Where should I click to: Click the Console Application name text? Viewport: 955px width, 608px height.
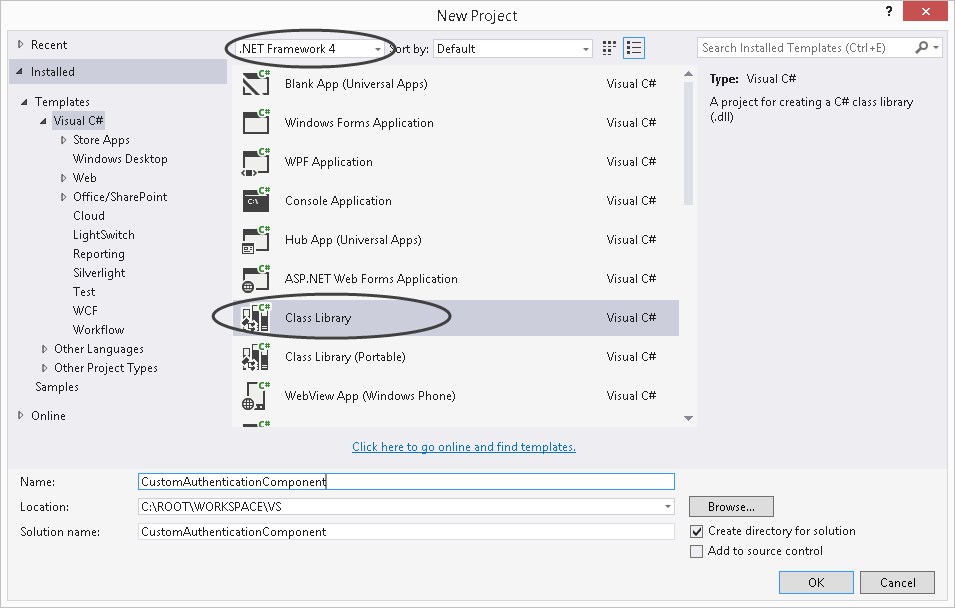click(x=338, y=200)
